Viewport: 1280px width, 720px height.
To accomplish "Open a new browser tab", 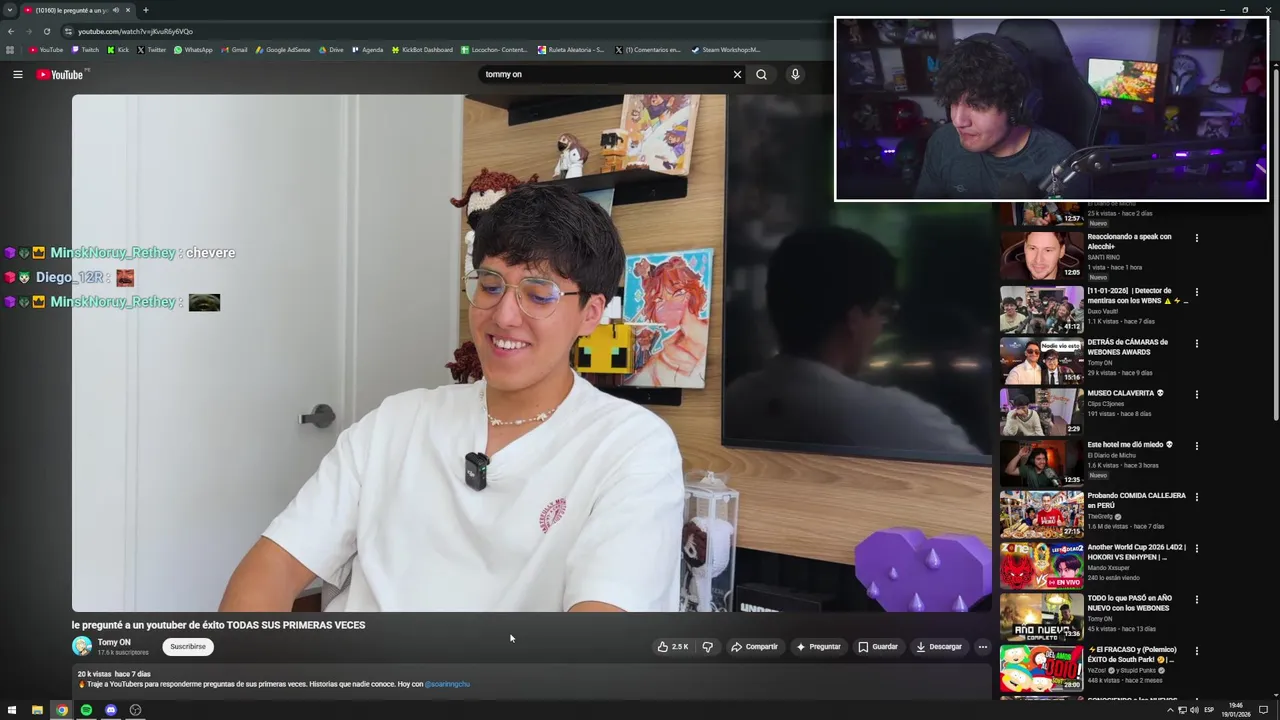I will click(x=146, y=10).
